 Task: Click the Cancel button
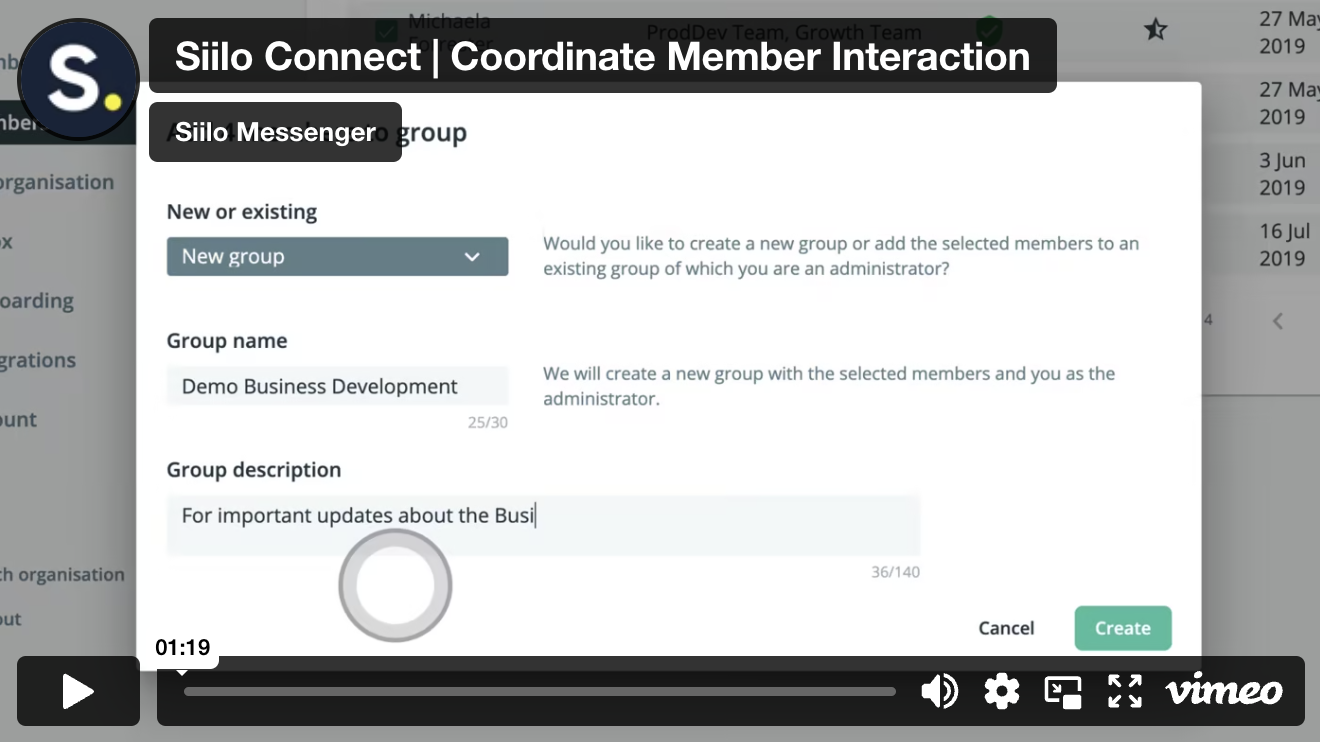[1006, 628]
